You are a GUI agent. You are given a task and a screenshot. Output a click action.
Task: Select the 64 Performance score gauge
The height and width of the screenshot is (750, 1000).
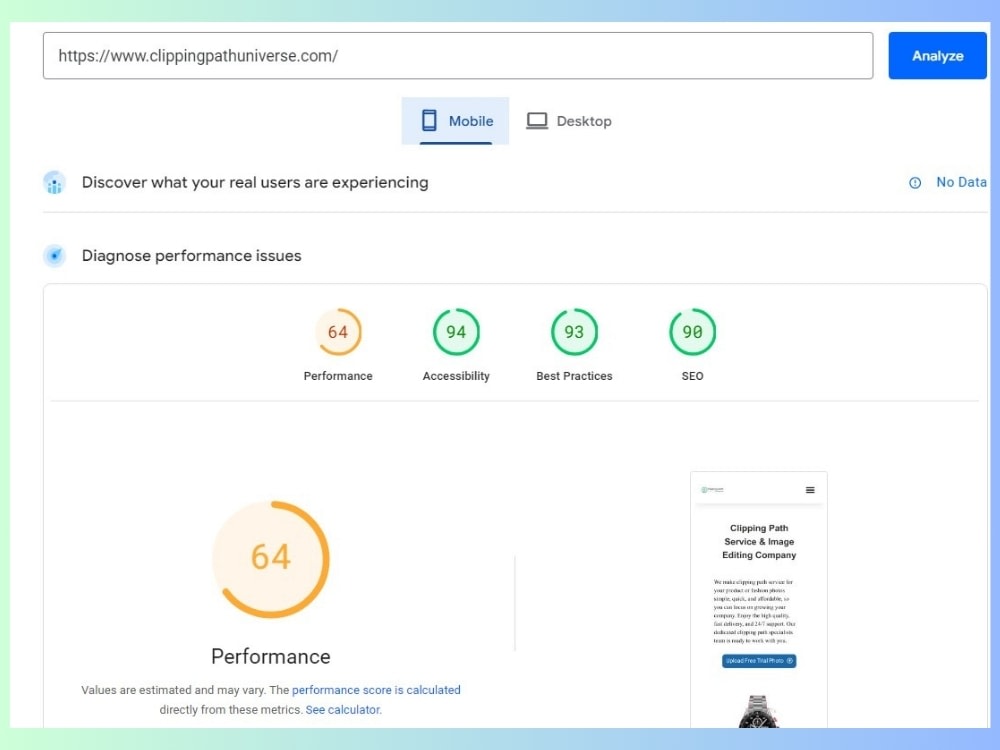pos(338,332)
